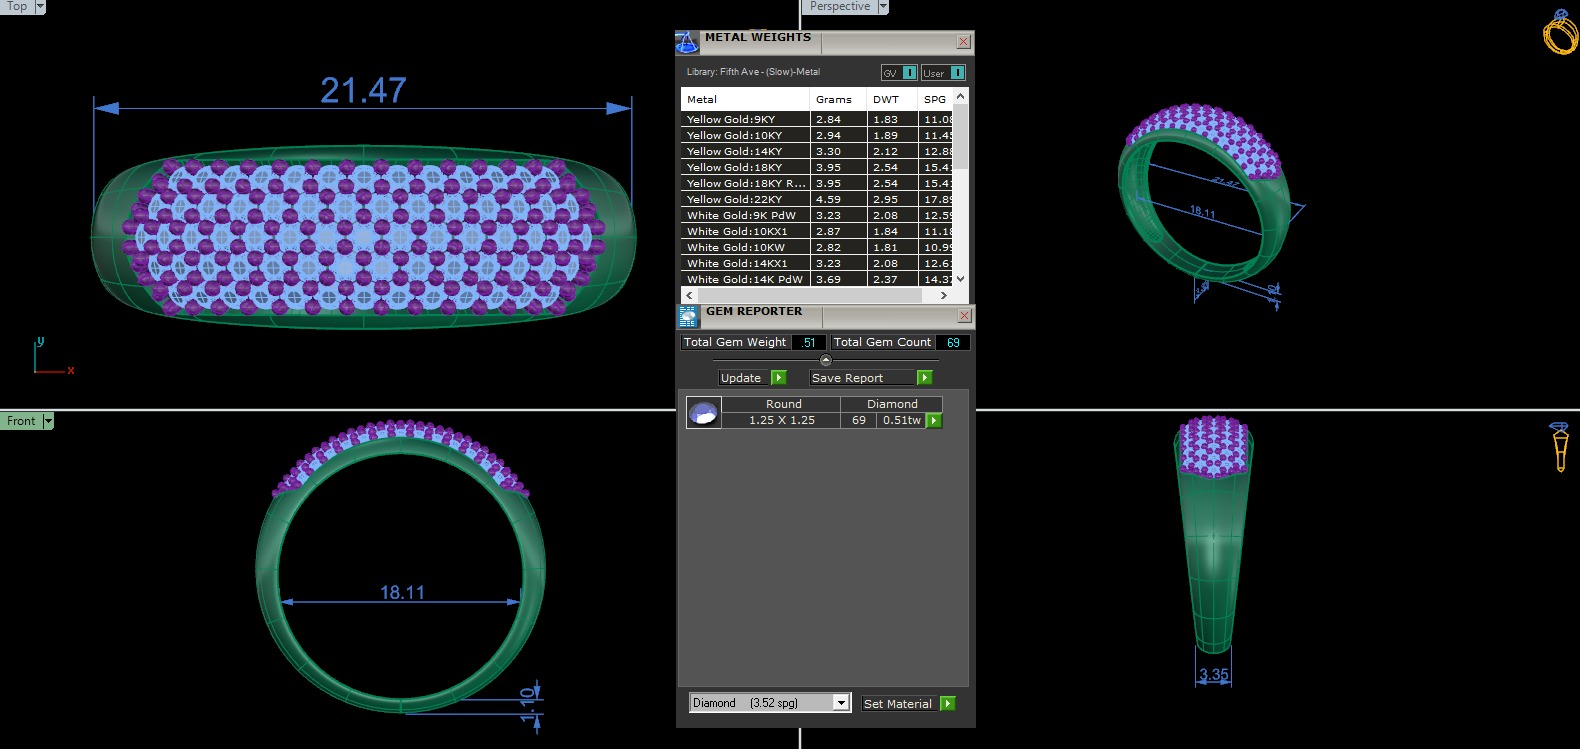Click the Update button
1580x749 pixels.
click(752, 378)
